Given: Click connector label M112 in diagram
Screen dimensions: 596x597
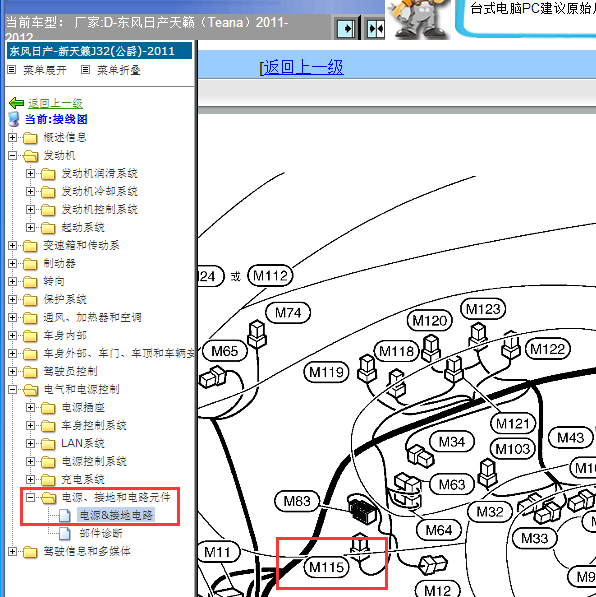Looking at the screenshot, I should (270, 276).
